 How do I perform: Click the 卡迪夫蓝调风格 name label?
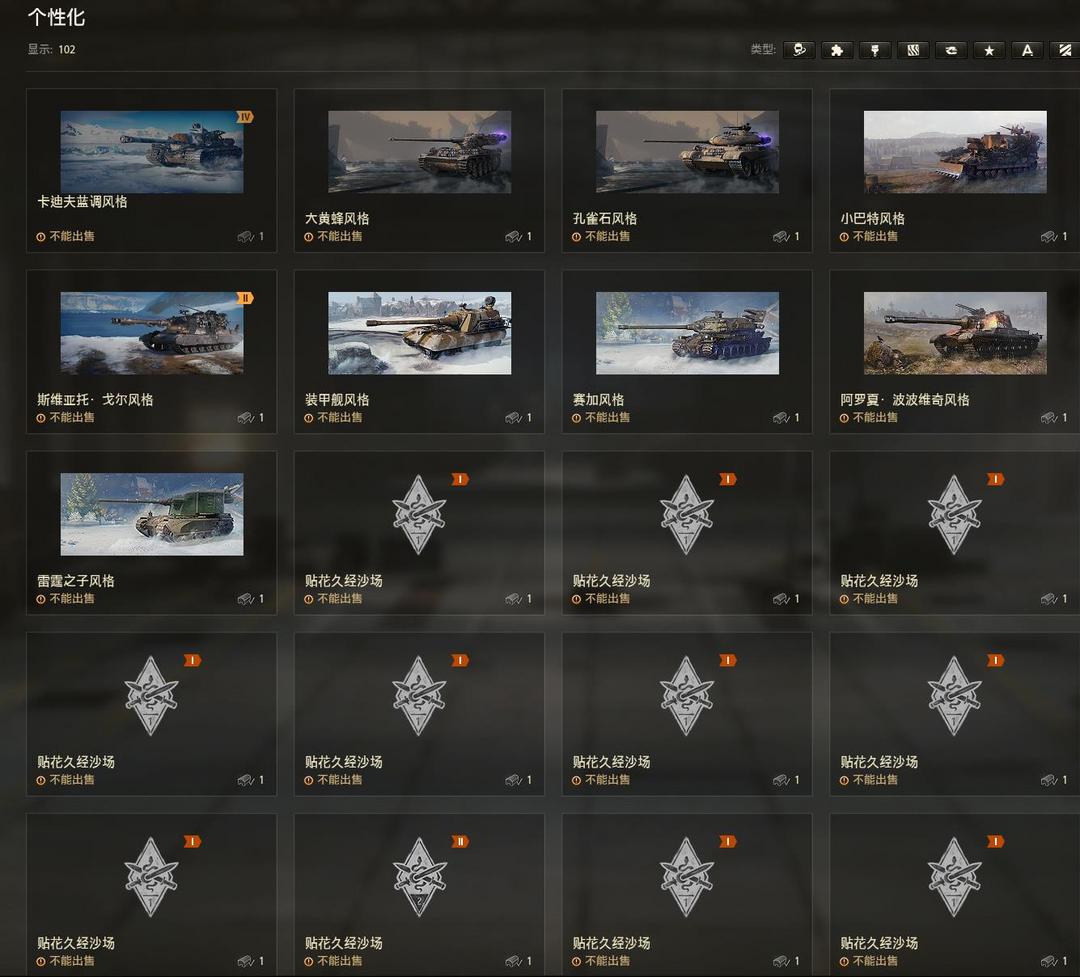coord(82,202)
